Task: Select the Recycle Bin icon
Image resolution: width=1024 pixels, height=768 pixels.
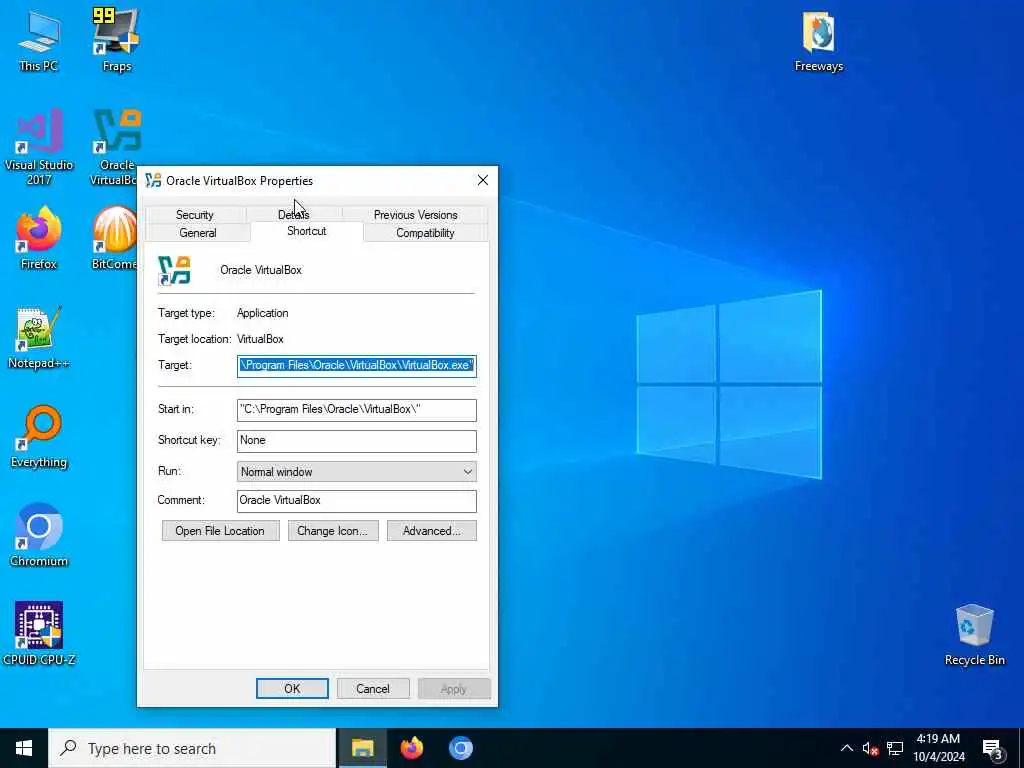Action: [x=974, y=635]
